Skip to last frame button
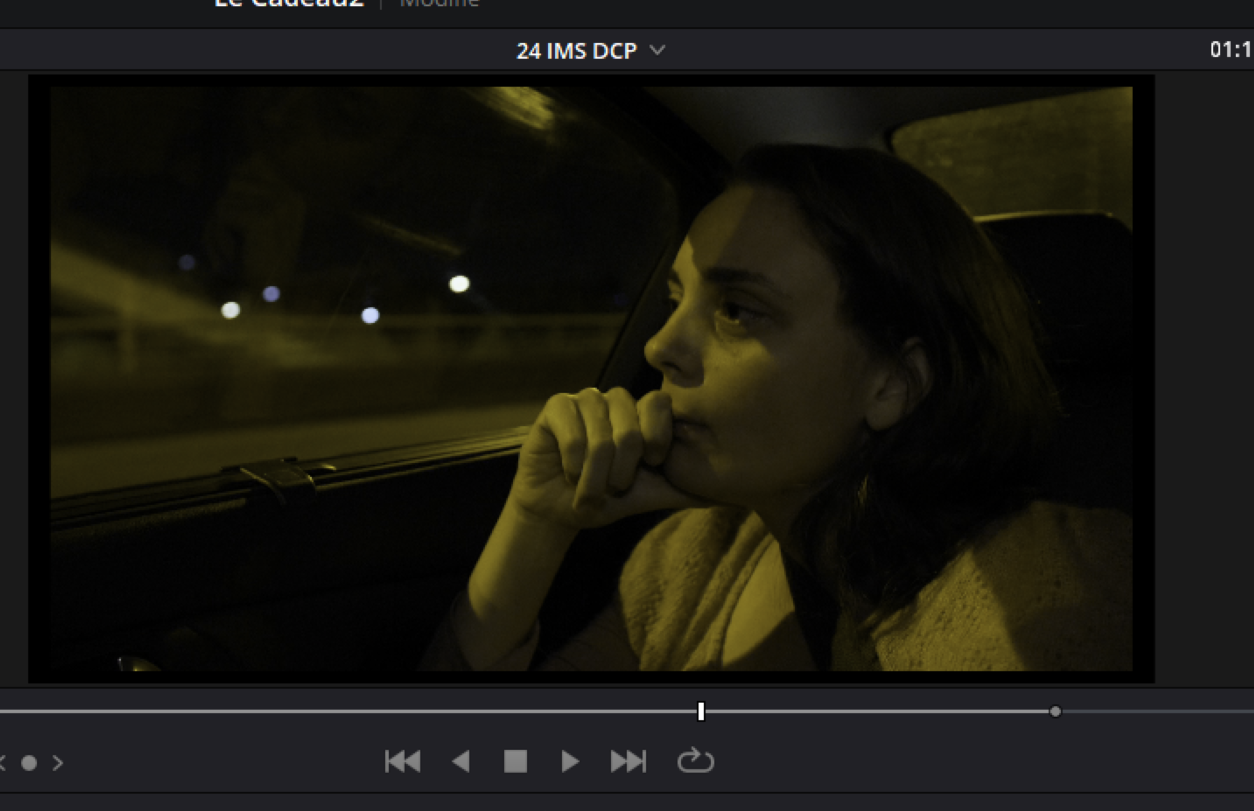 coord(628,762)
